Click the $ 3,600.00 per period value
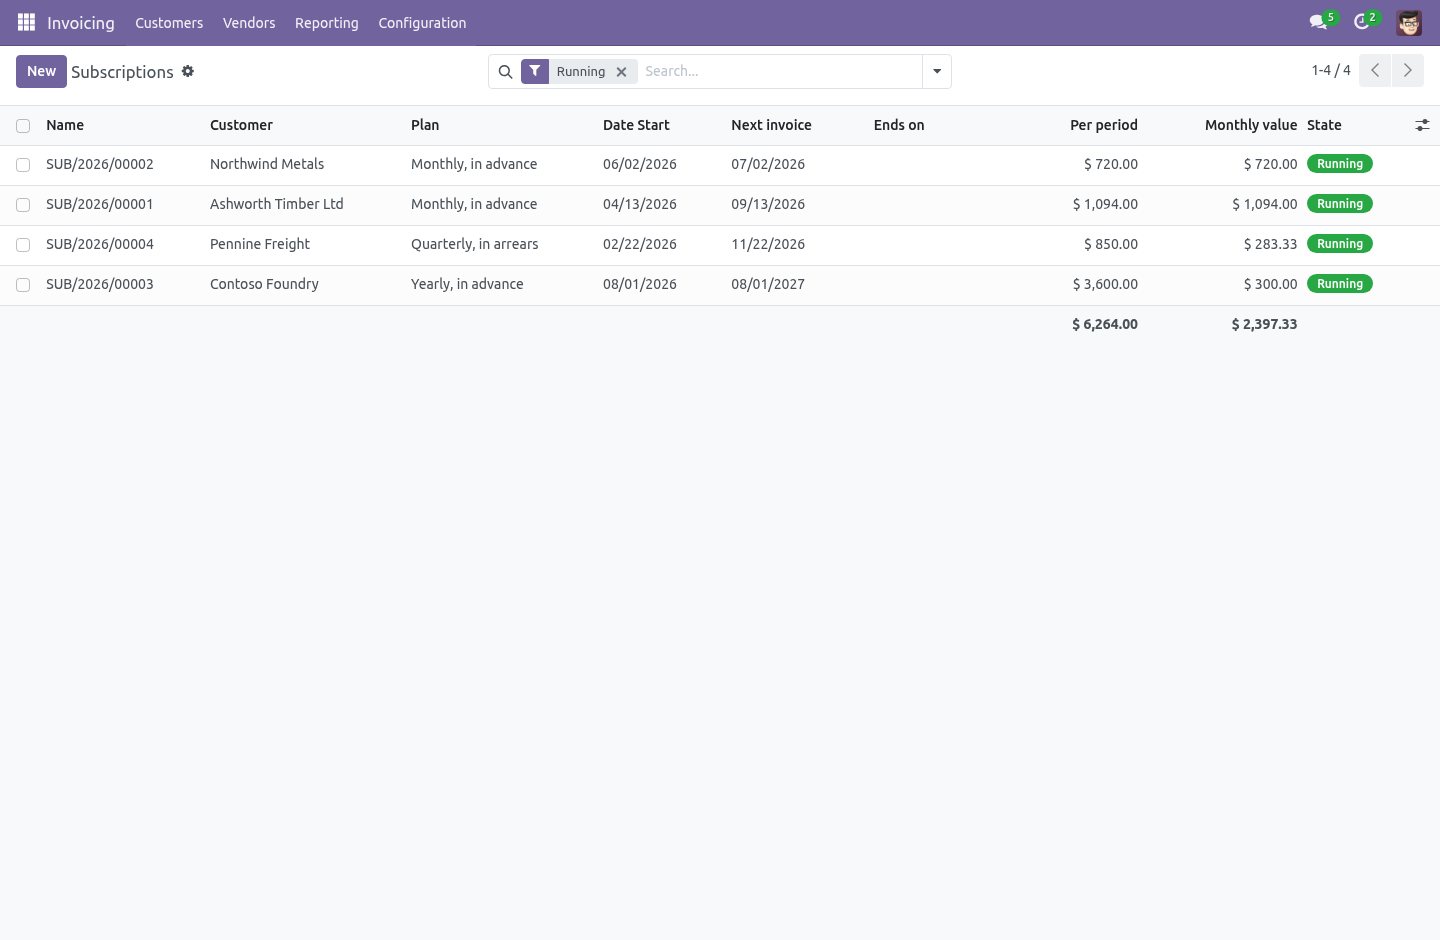The height and width of the screenshot is (940, 1440). tap(1105, 284)
